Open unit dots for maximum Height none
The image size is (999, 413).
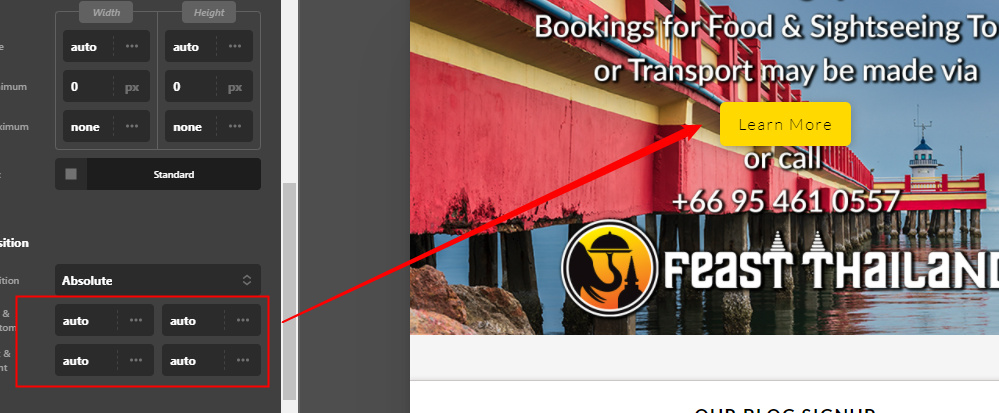click(234, 126)
